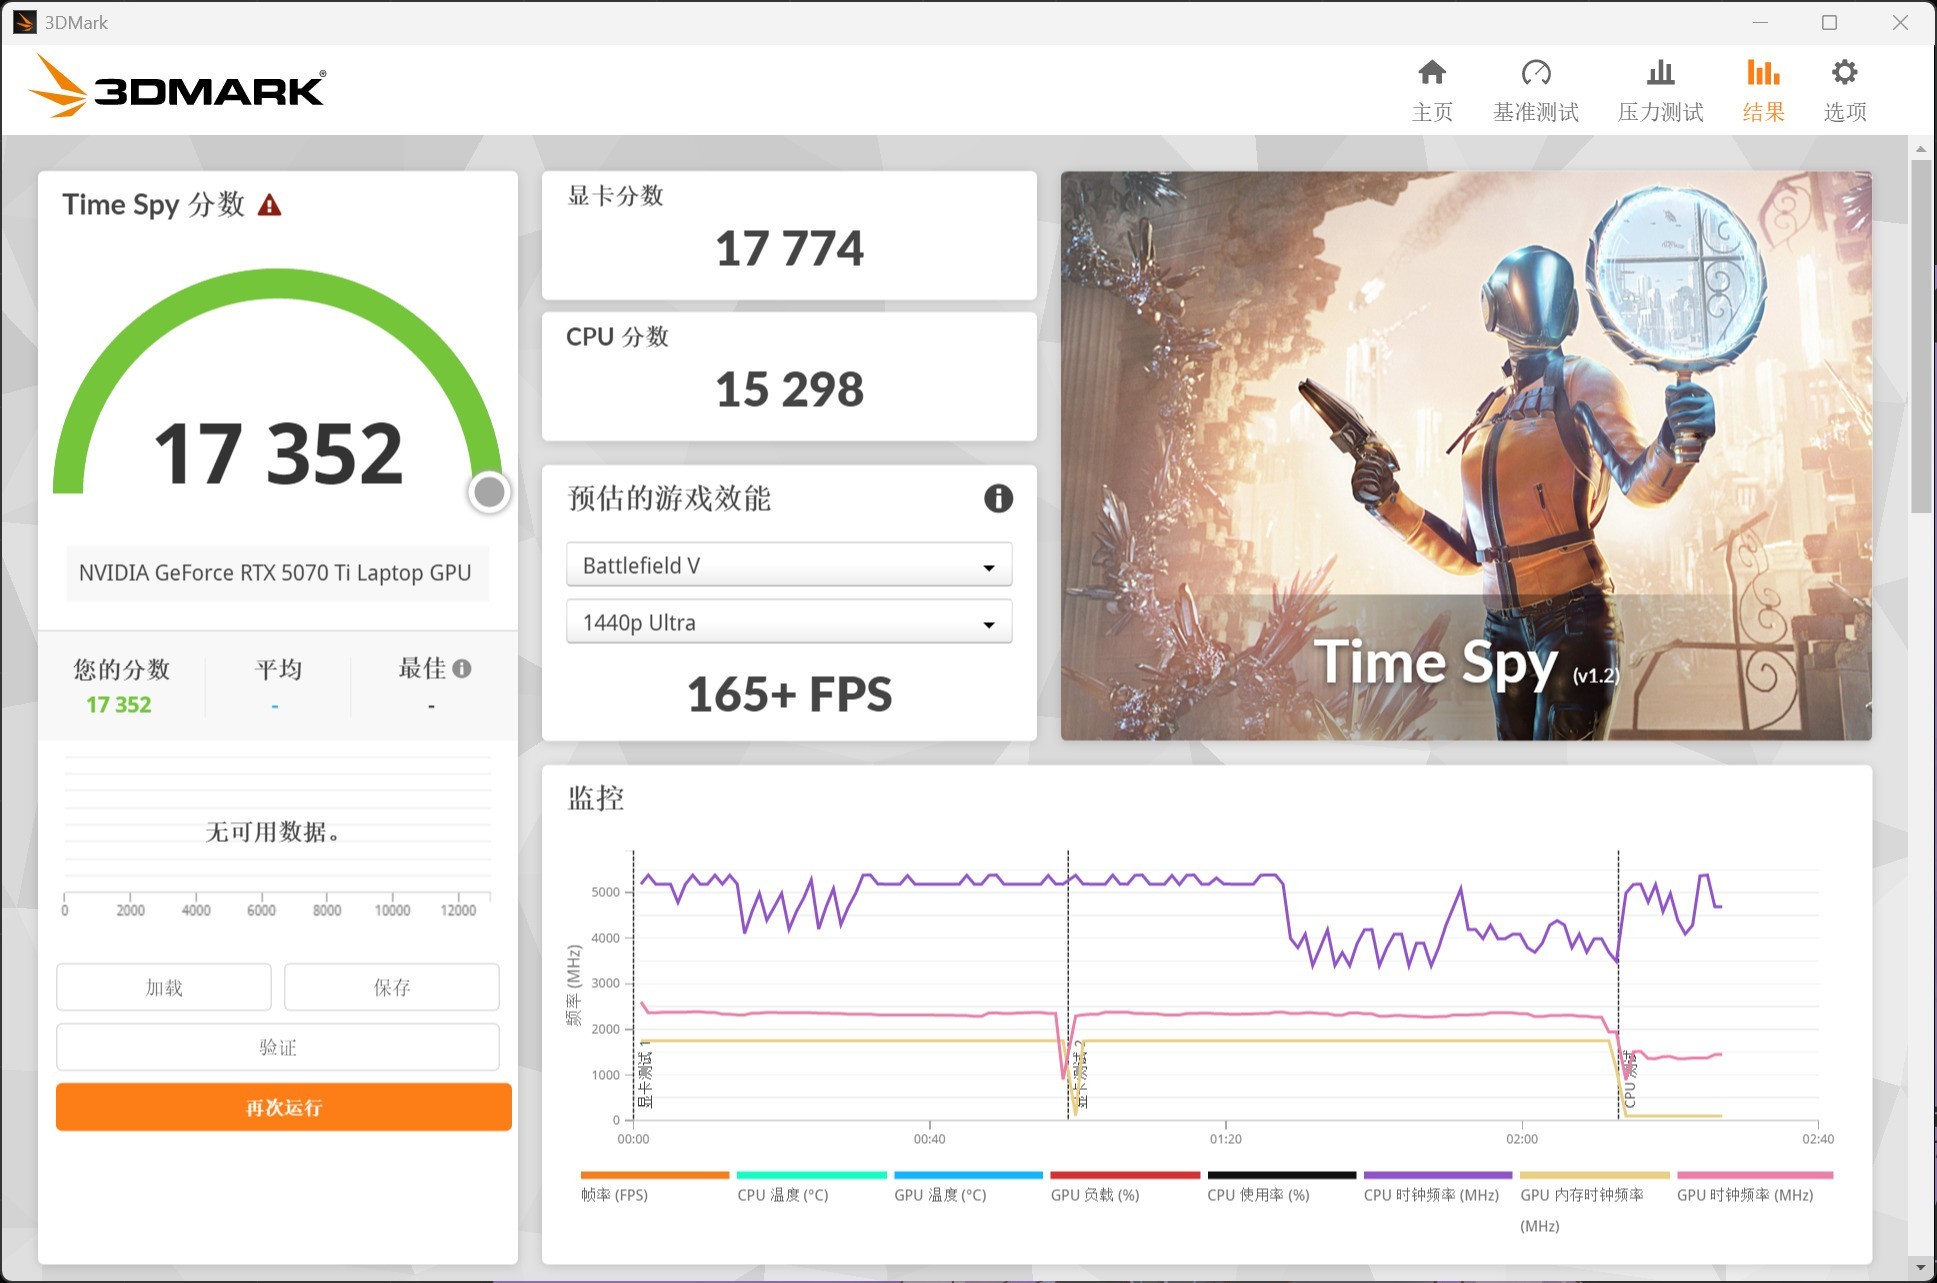Click the info icon beside 最佳
This screenshot has width=1937, height=1283.
click(x=461, y=668)
